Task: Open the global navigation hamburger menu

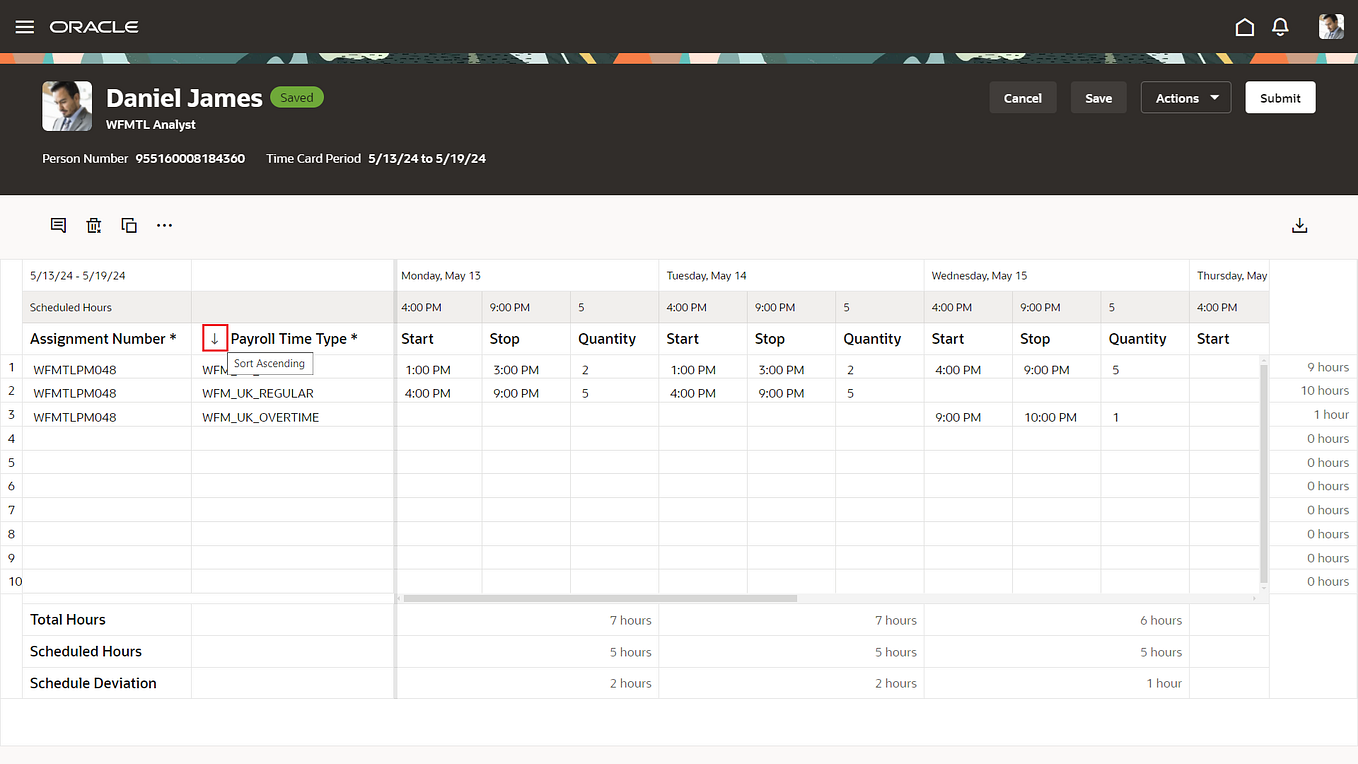Action: [x=24, y=26]
